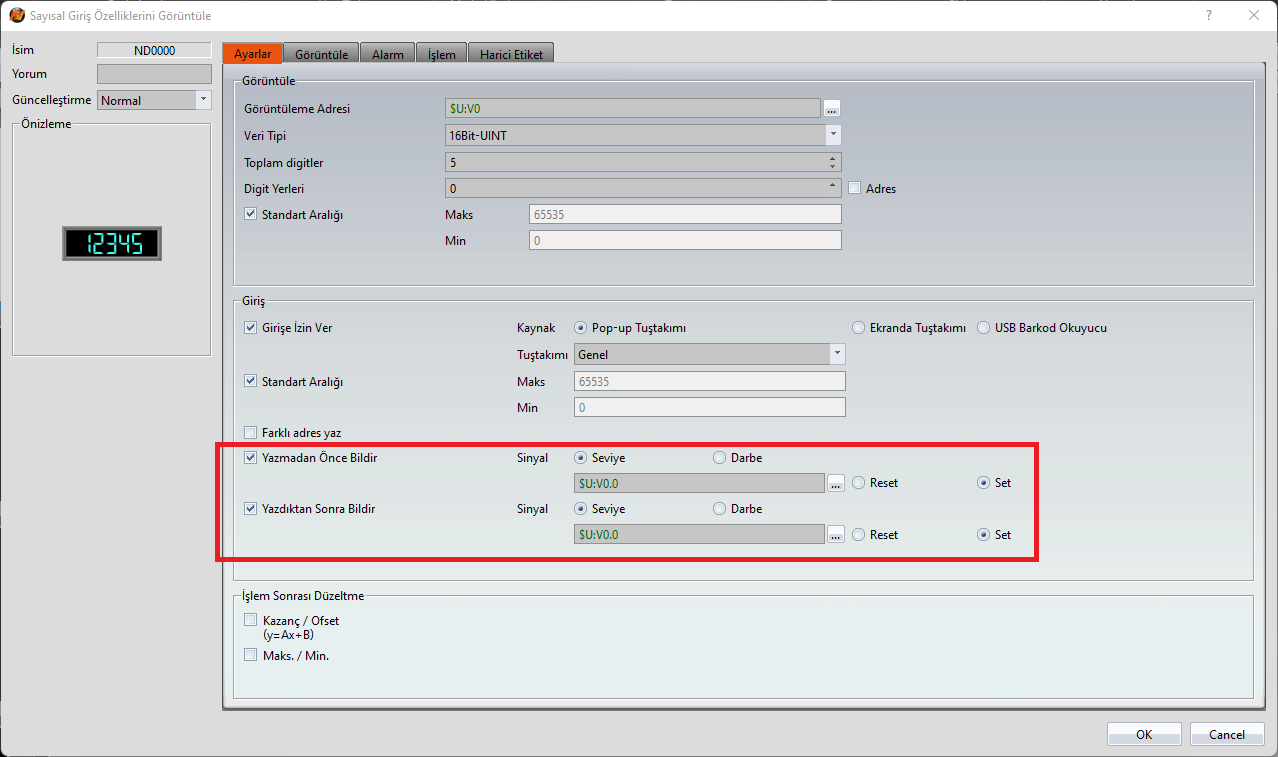Increase Toplam digitler with up arrow
The height and width of the screenshot is (757, 1278).
[833, 157]
